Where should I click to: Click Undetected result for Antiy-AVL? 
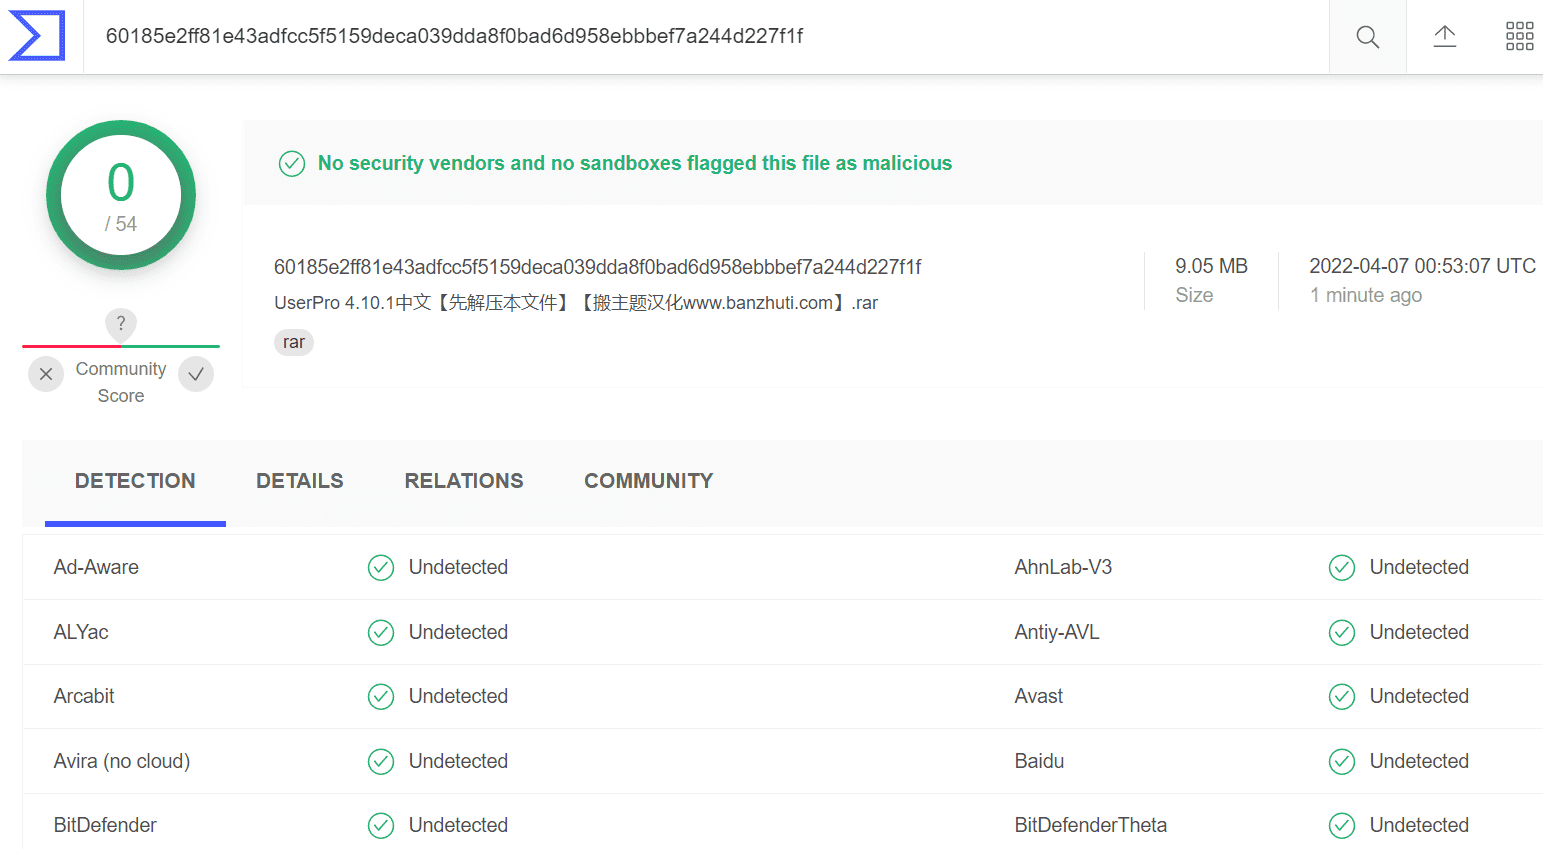click(x=1419, y=632)
